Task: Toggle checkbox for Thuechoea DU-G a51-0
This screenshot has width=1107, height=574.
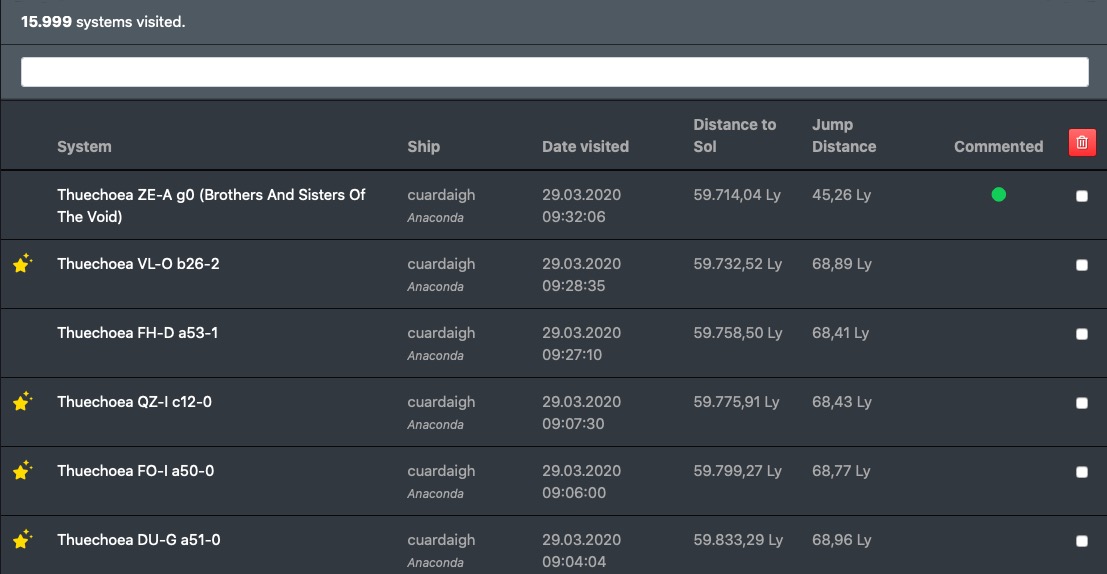Action: [x=1082, y=541]
